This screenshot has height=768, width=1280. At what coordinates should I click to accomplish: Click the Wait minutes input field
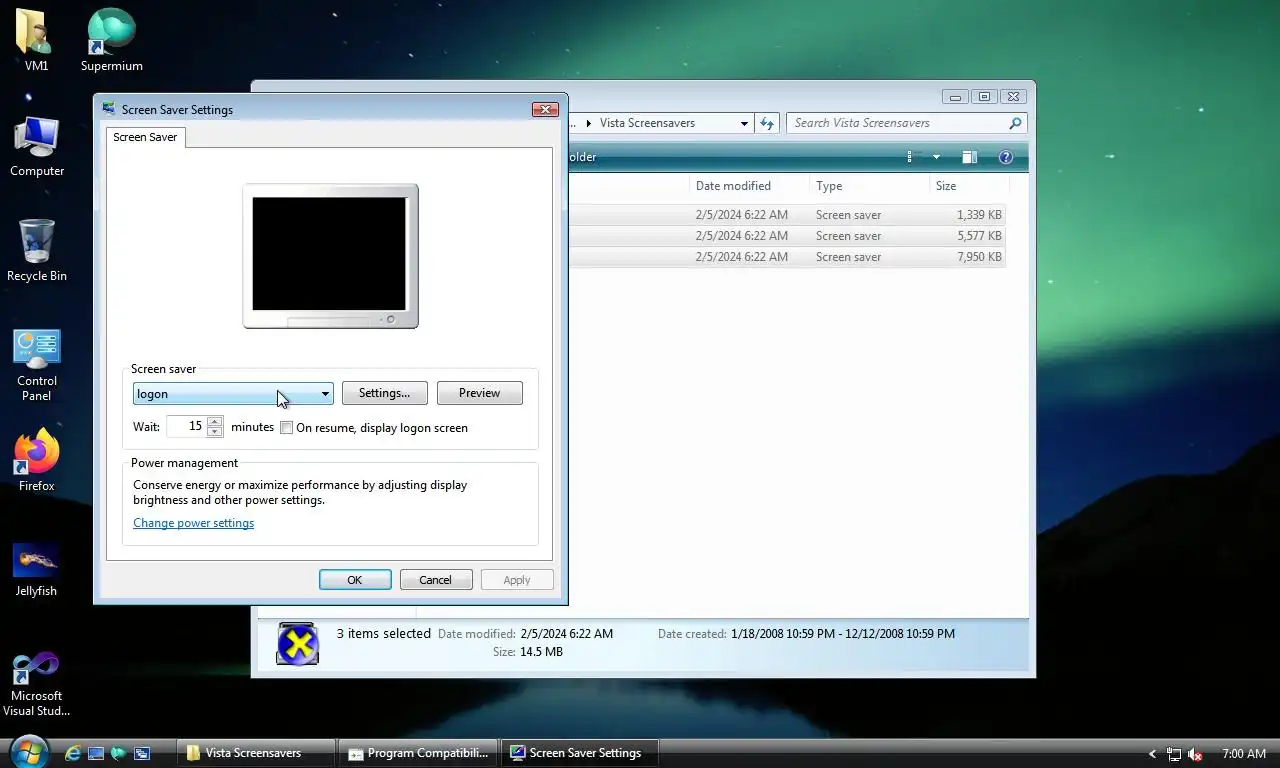click(x=186, y=427)
